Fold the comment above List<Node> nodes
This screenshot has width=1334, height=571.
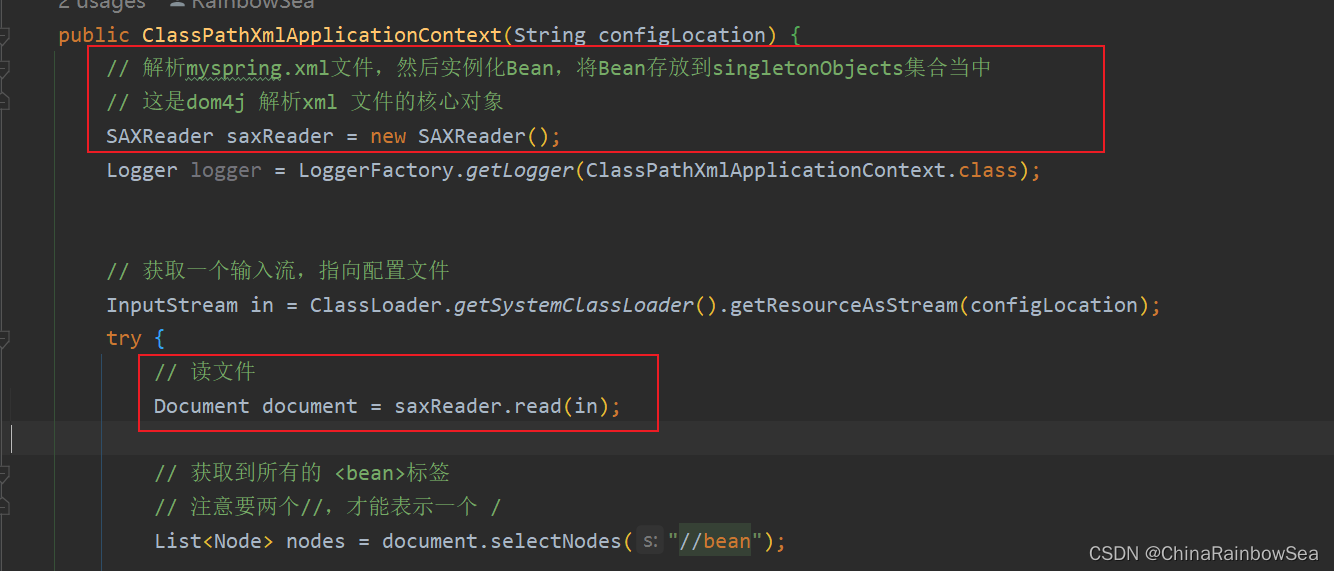click(4, 473)
